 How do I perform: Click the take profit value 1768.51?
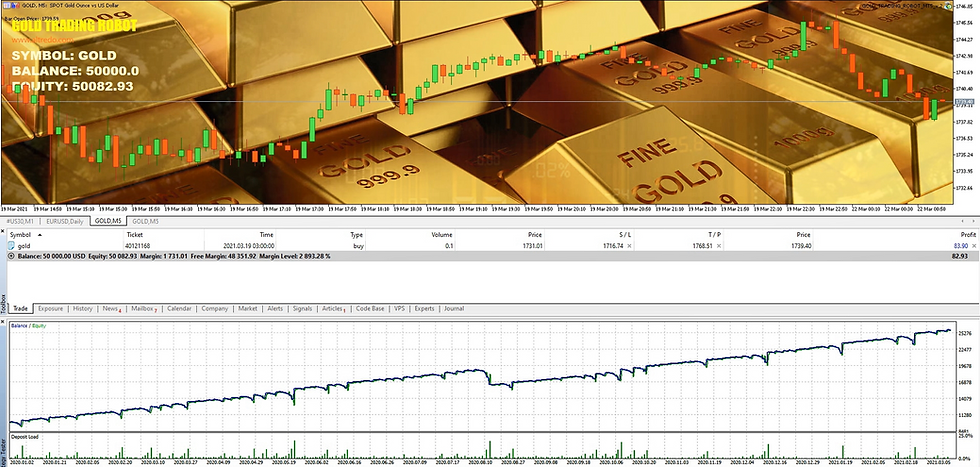tap(702, 246)
